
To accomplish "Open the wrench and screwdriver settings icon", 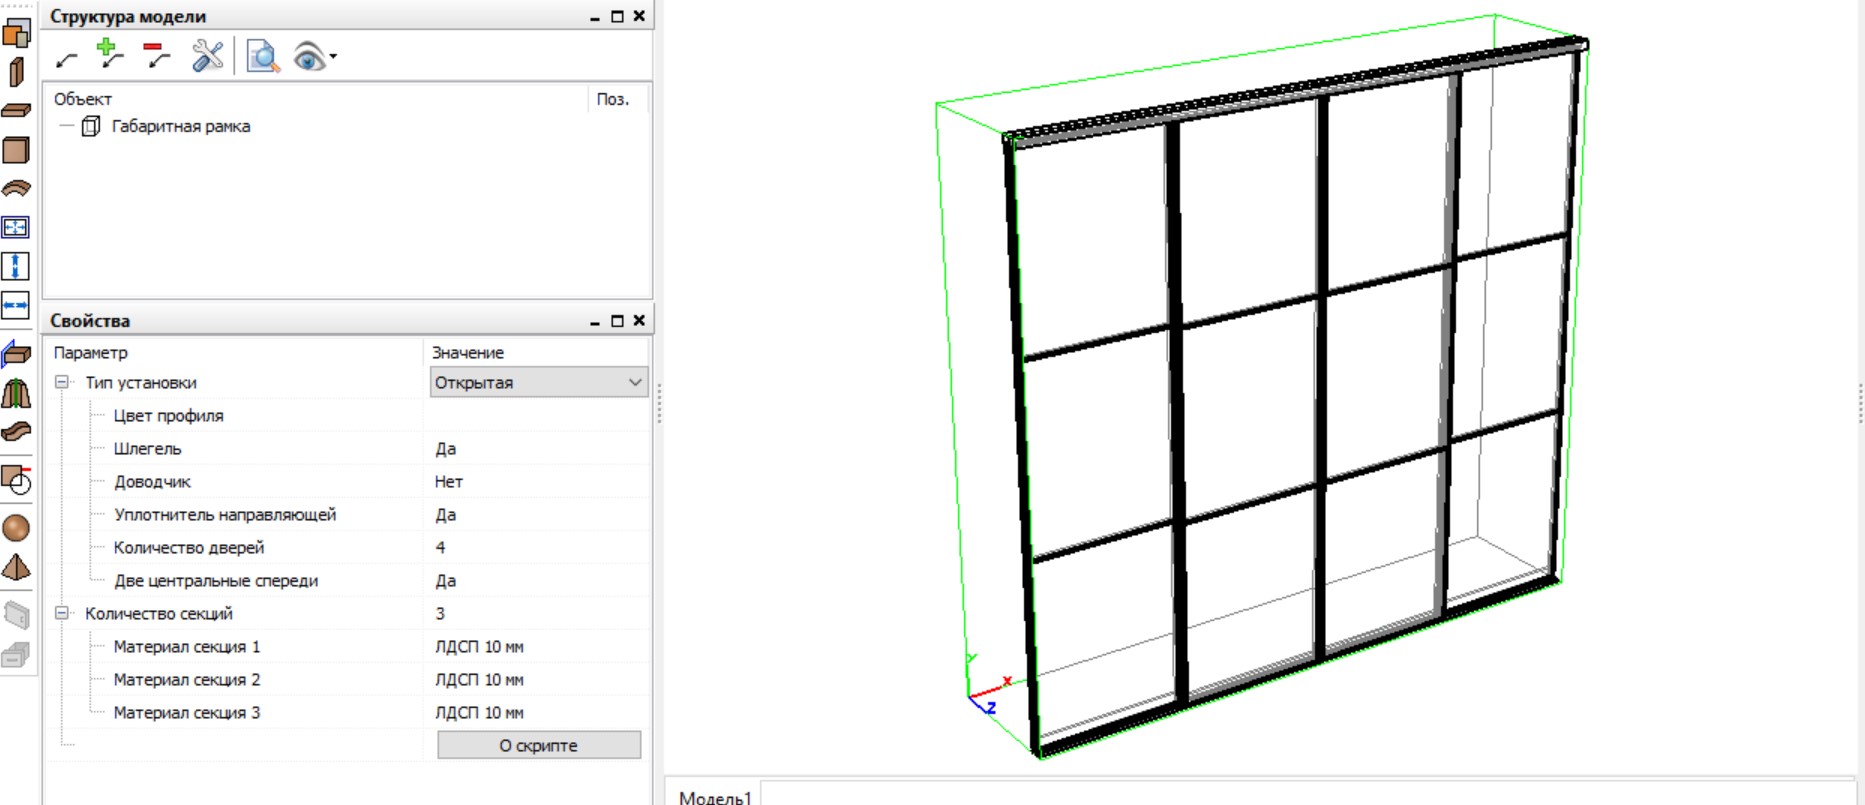I will tap(207, 56).
